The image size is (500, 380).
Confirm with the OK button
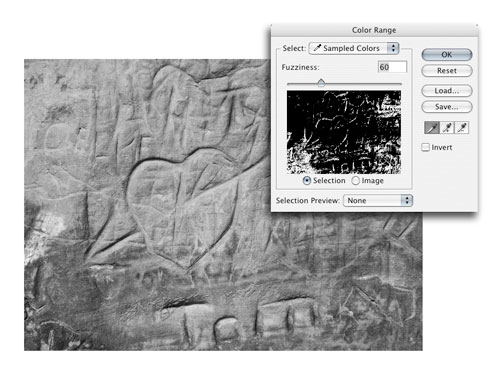447,55
